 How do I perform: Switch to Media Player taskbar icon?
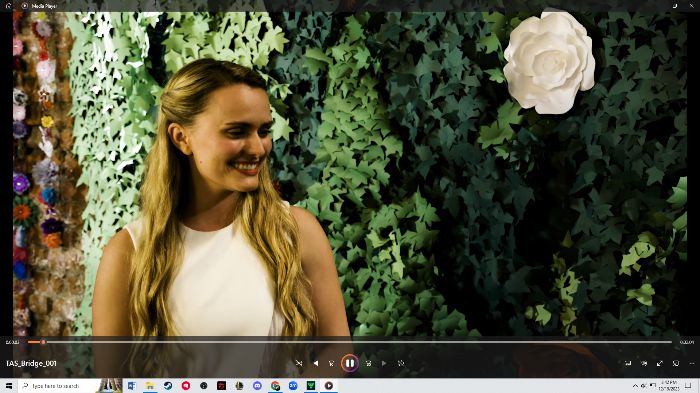click(x=329, y=385)
